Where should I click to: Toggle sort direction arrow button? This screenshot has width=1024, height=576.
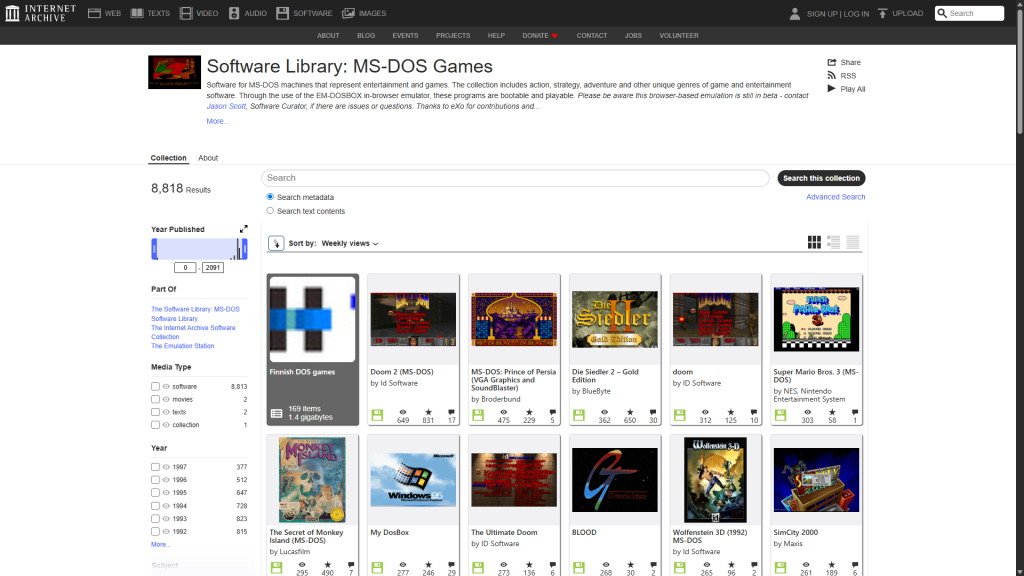click(x=276, y=243)
